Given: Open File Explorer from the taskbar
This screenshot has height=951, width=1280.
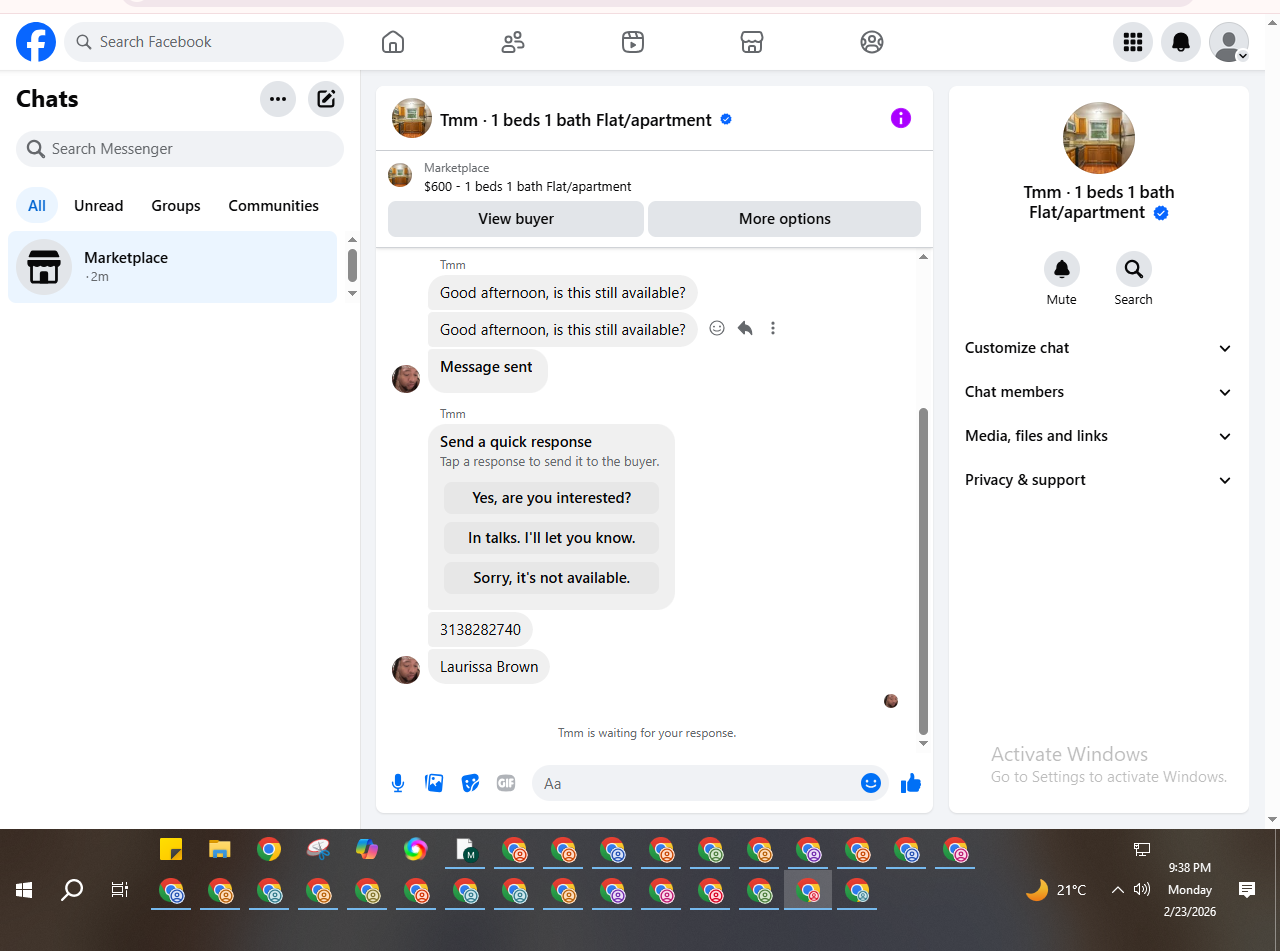Looking at the screenshot, I should click(x=220, y=850).
